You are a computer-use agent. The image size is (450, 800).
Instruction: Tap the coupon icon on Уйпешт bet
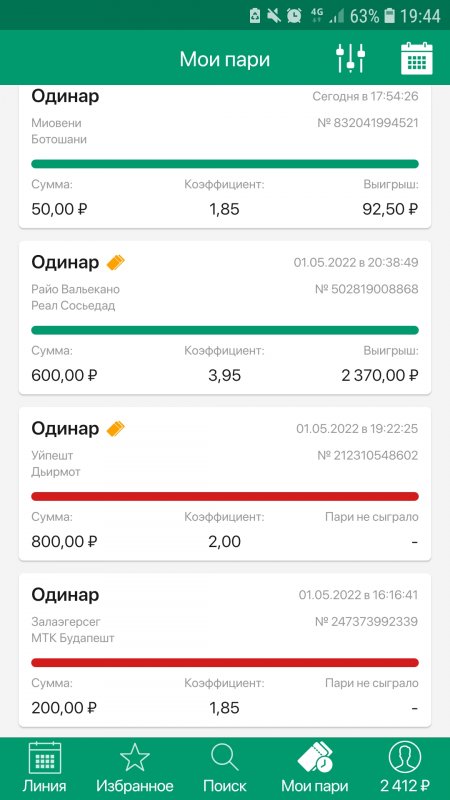(115, 429)
